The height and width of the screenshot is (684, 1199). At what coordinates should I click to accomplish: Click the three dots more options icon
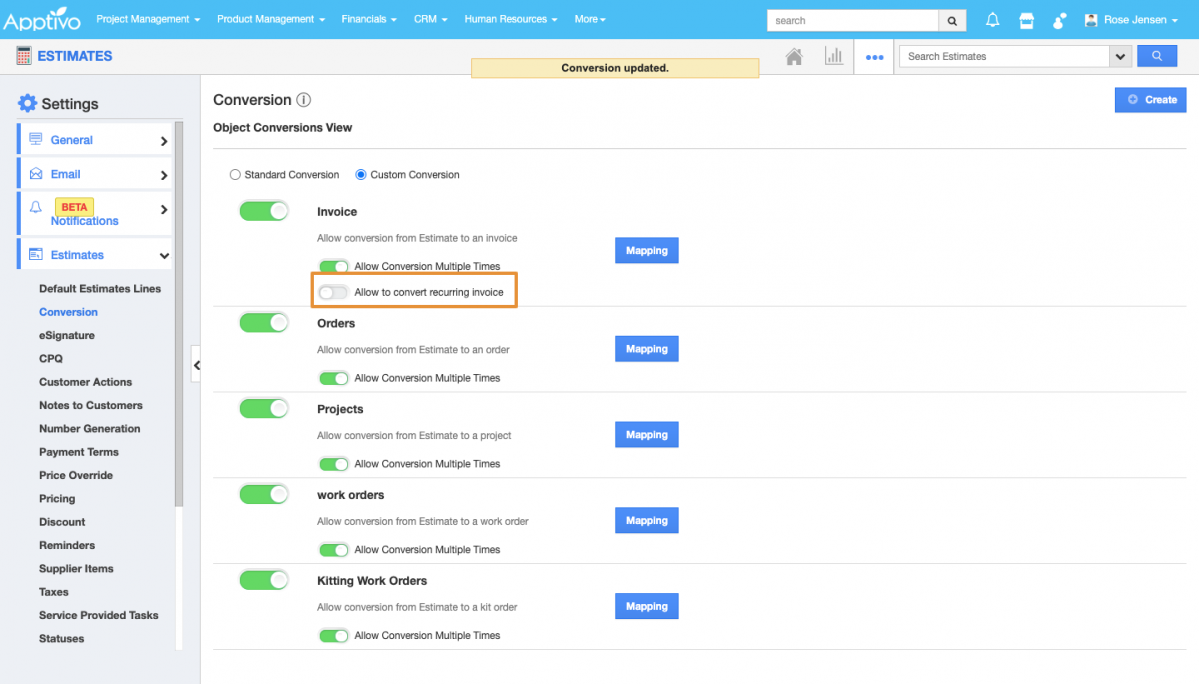tap(874, 58)
